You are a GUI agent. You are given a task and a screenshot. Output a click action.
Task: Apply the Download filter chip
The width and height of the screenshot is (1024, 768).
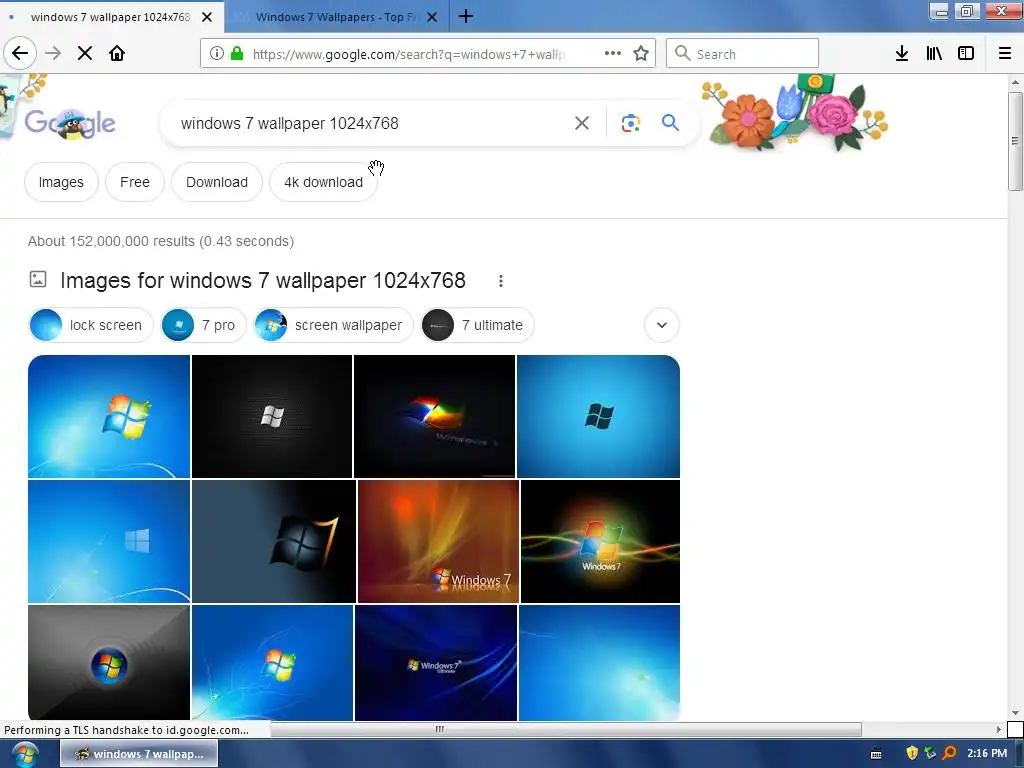click(x=217, y=182)
